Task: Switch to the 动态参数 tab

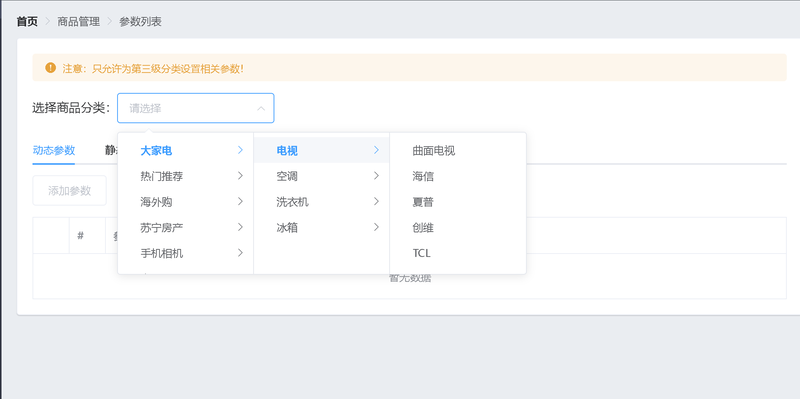Action: (x=54, y=150)
